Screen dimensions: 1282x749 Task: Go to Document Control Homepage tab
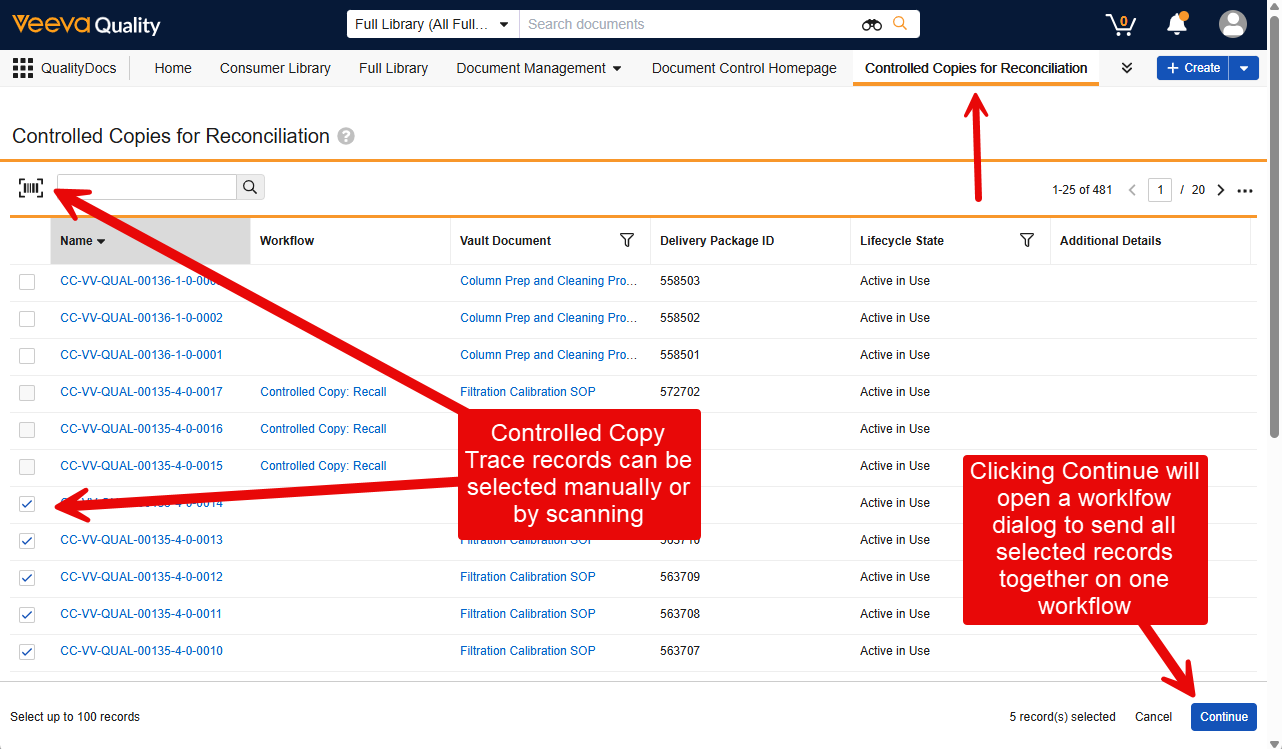pos(744,68)
